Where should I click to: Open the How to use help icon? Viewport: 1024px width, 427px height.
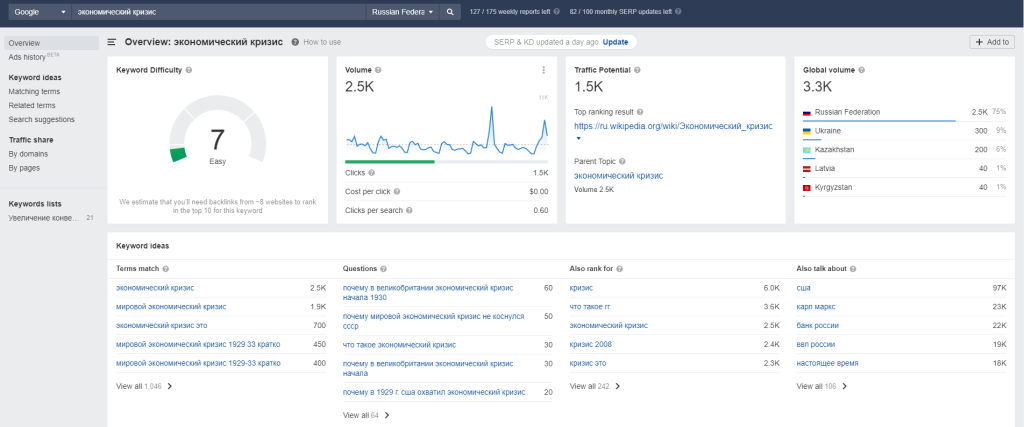[x=295, y=42]
